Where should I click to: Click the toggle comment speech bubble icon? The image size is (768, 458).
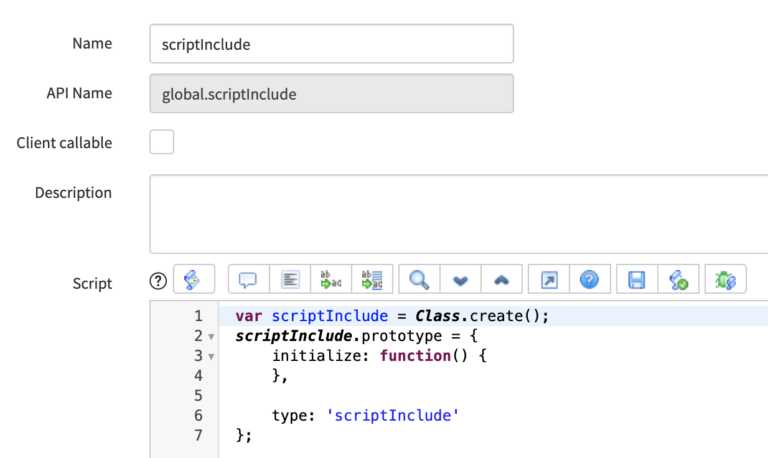(249, 280)
